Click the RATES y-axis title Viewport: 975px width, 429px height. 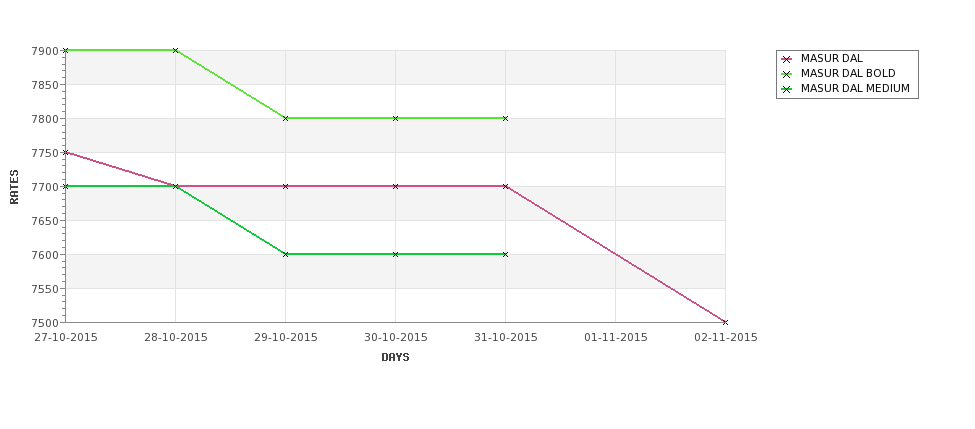14,187
